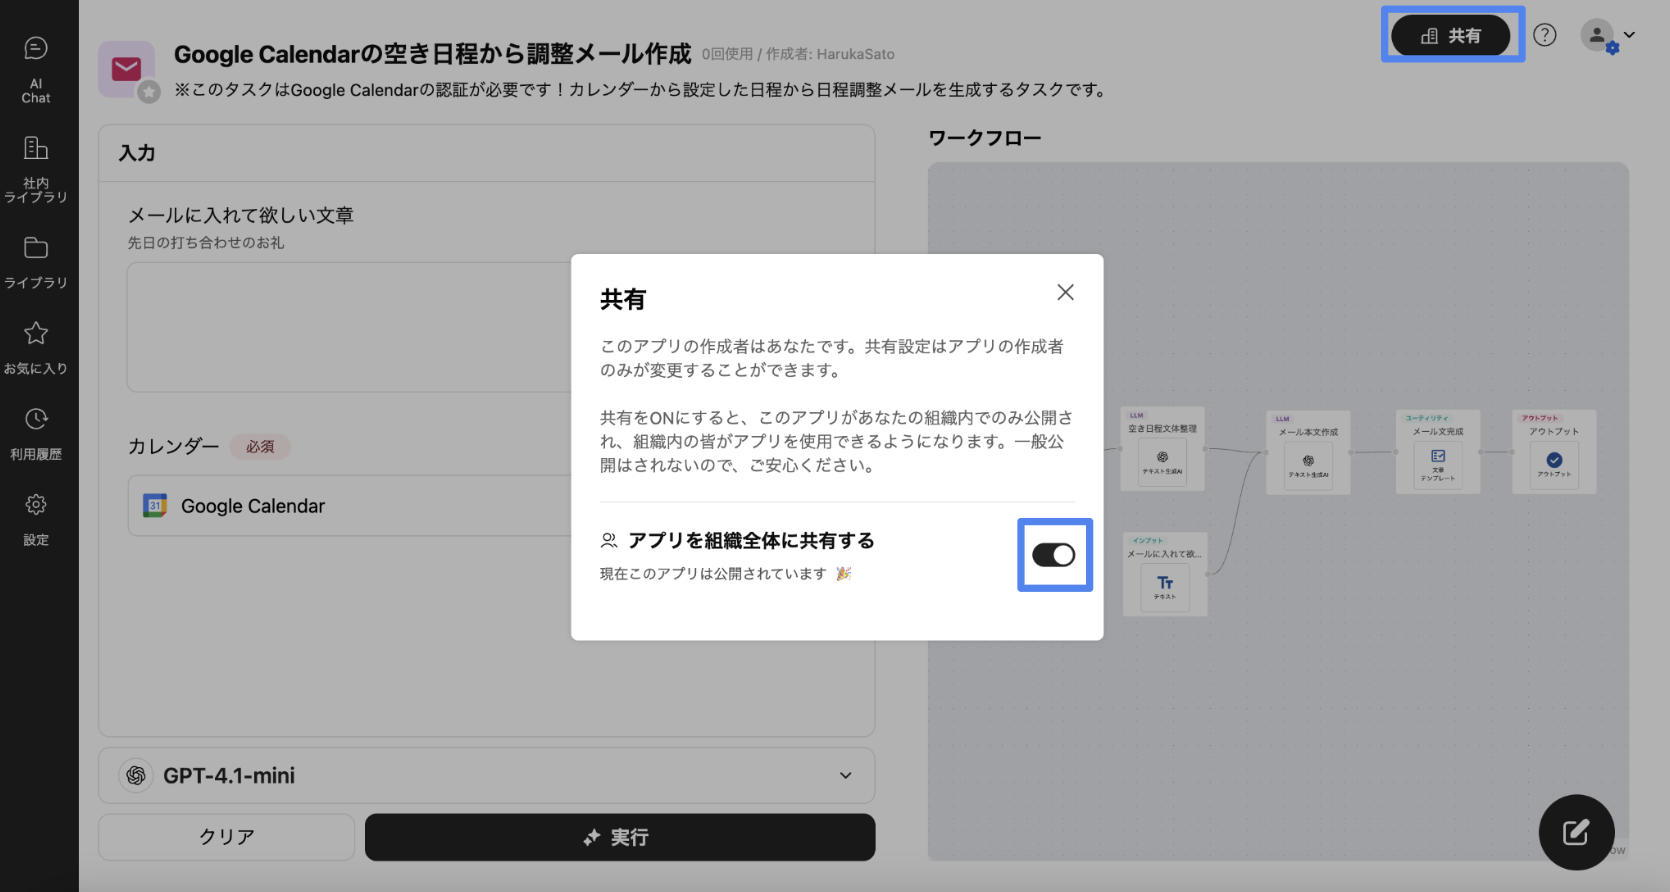The image size is (1670, 892).
Task: Open 社内ライブラリ in the sidebar
Action: coord(36,166)
